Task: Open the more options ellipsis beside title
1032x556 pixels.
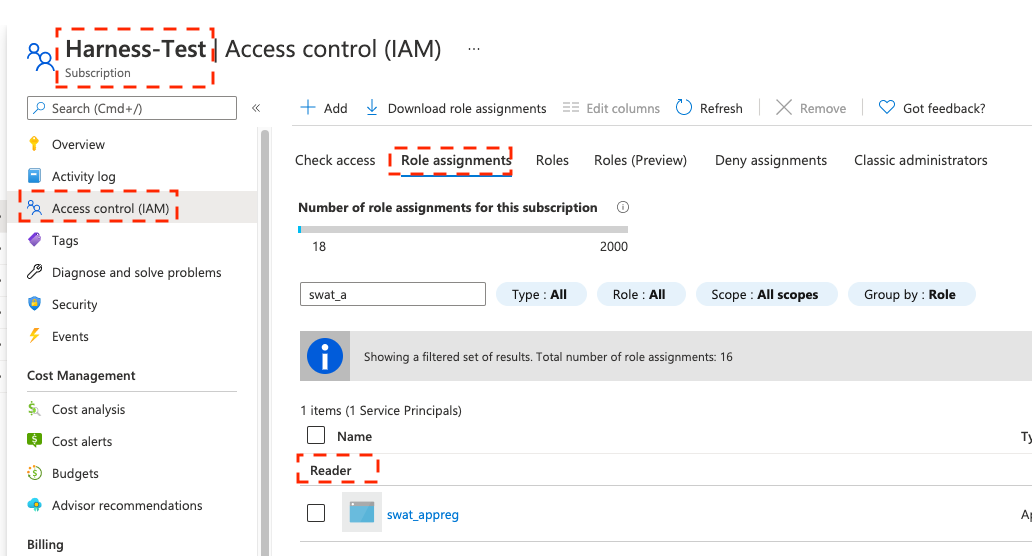Action: point(474,49)
